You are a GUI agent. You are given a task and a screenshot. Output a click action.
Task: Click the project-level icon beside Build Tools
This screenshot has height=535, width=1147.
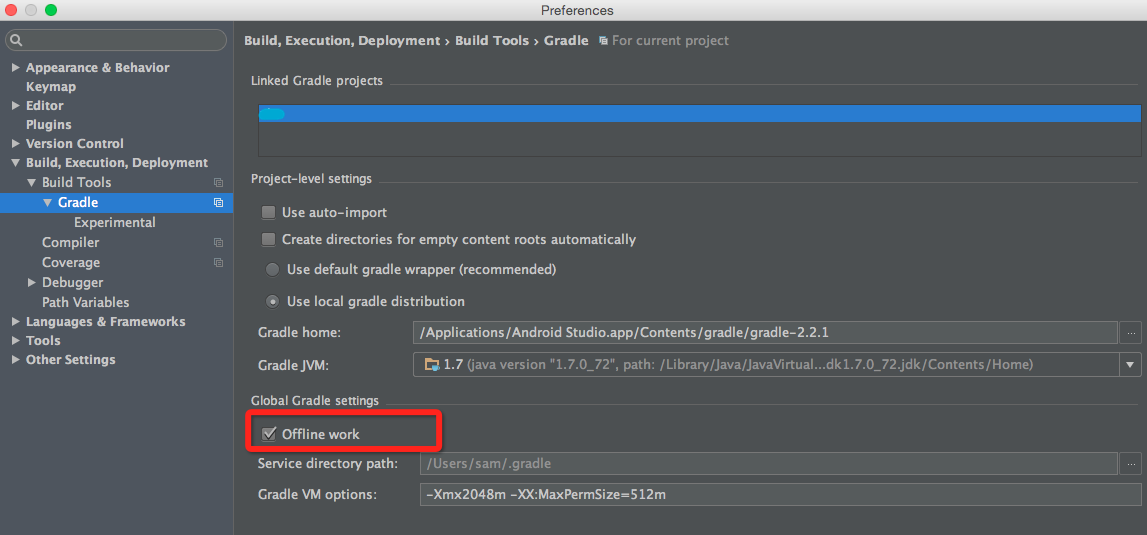coord(218,183)
